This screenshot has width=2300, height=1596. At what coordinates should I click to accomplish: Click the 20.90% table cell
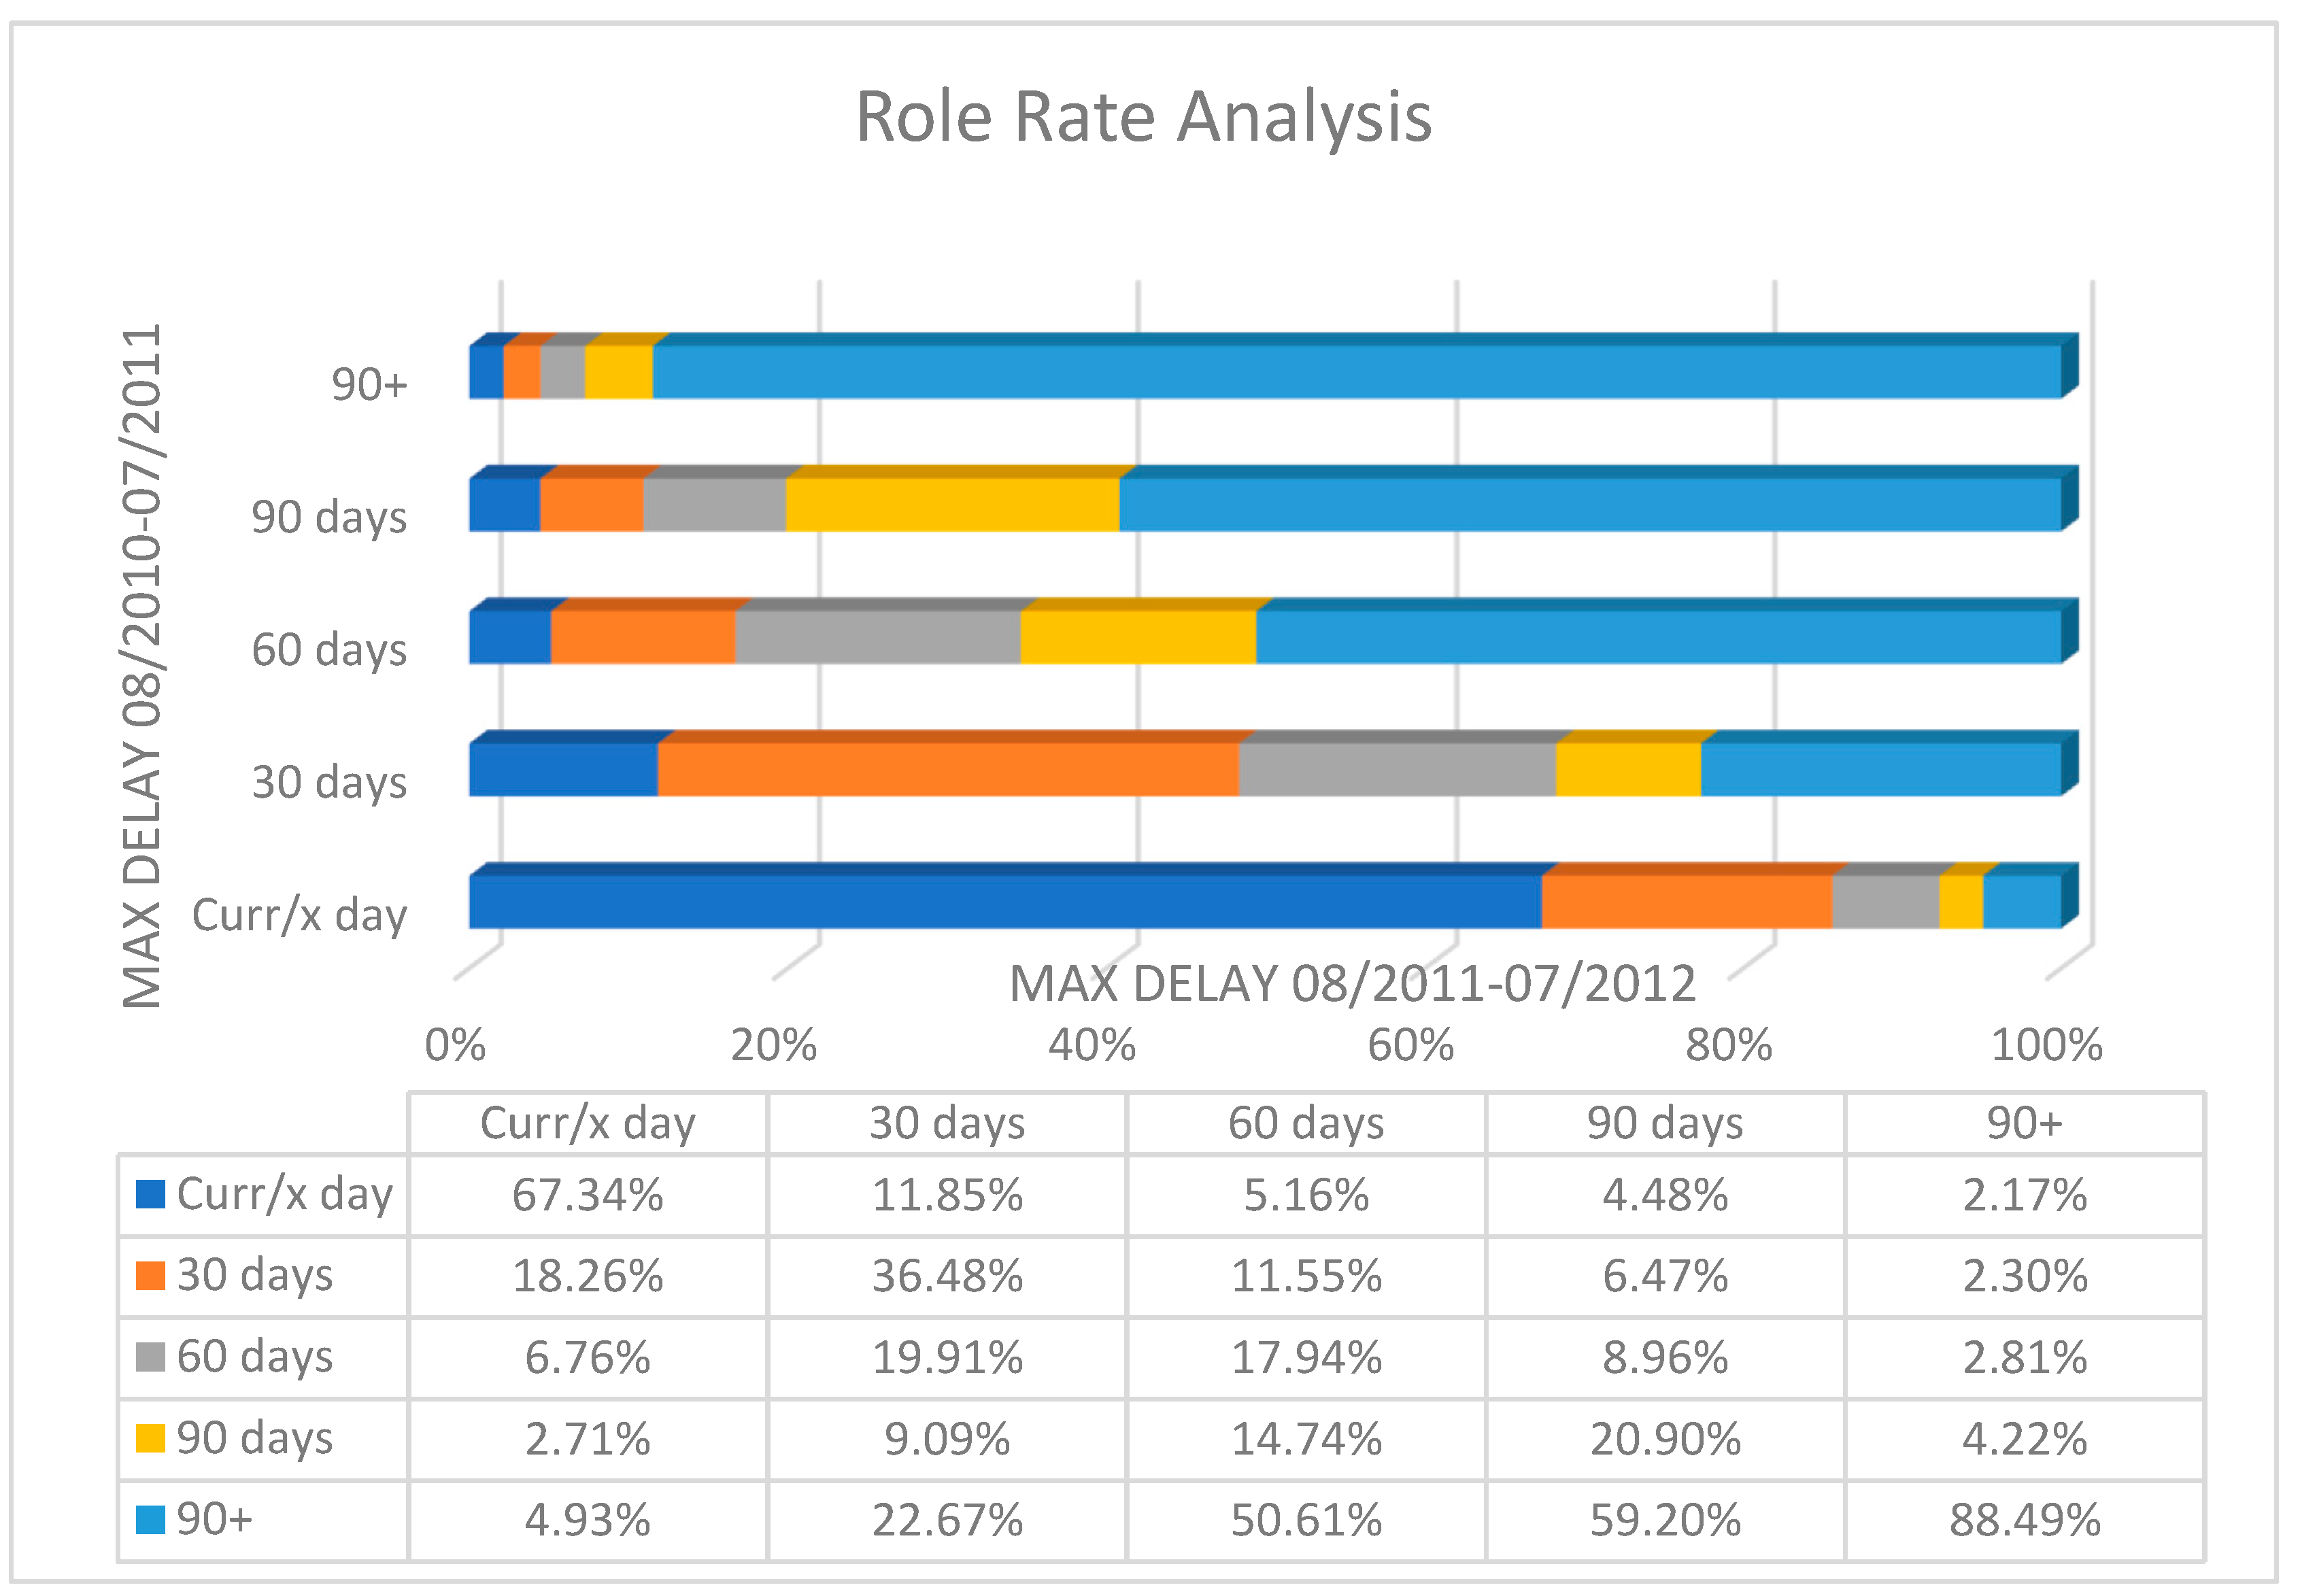point(1665,1439)
